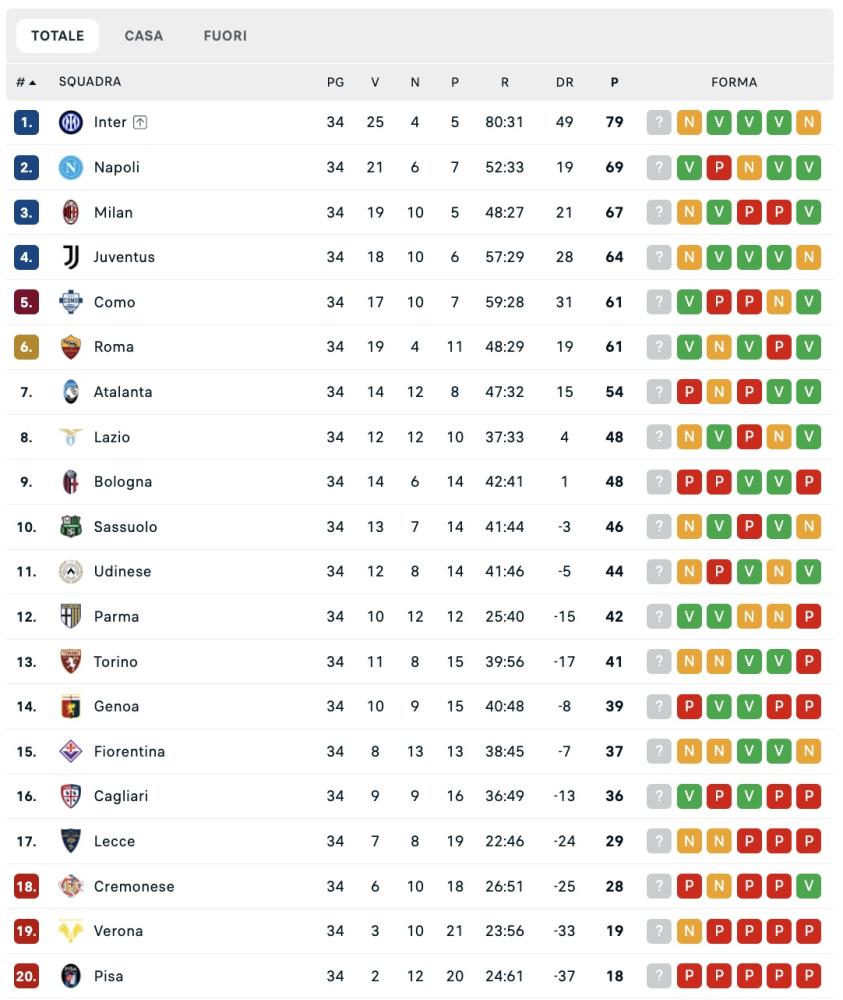The height and width of the screenshot is (1000, 843).
Task: Click the Napoli club crest icon
Action: pyautogui.click(x=70, y=167)
